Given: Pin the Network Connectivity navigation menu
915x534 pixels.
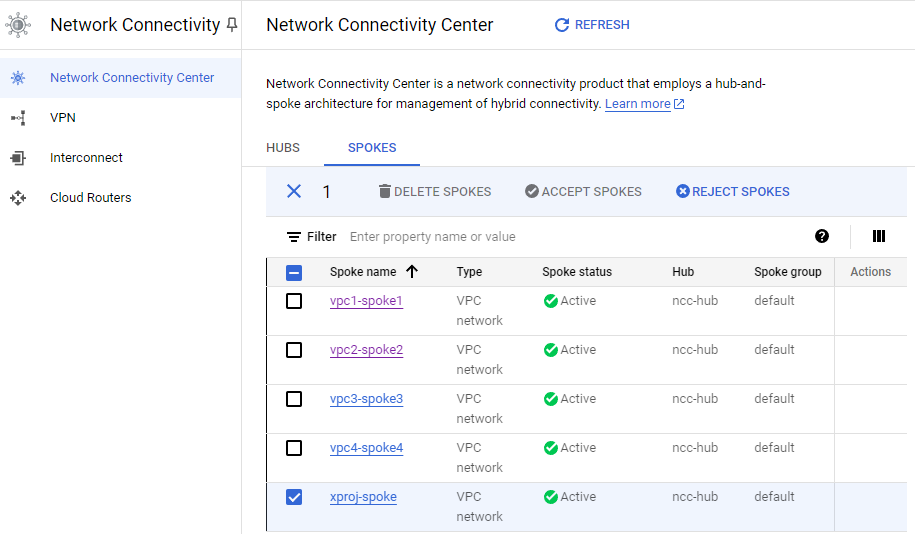Looking at the screenshot, I should click(x=232, y=25).
